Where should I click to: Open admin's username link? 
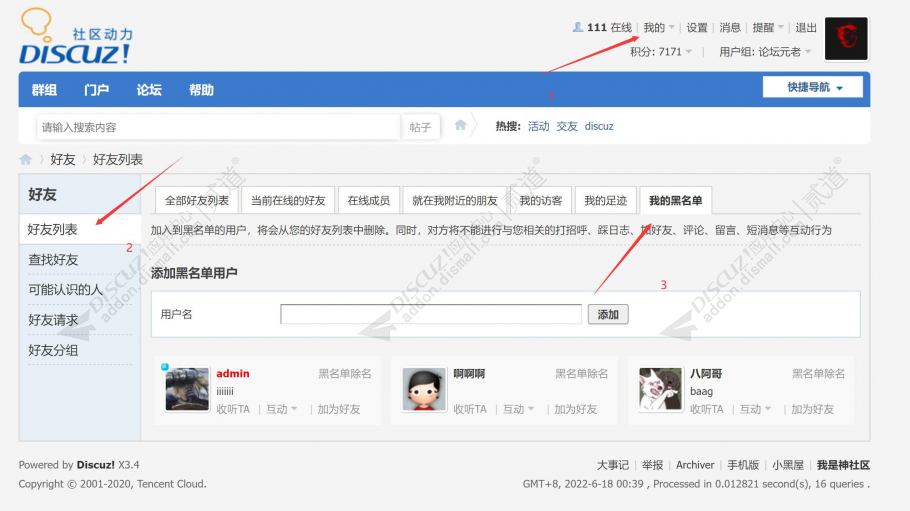233,373
